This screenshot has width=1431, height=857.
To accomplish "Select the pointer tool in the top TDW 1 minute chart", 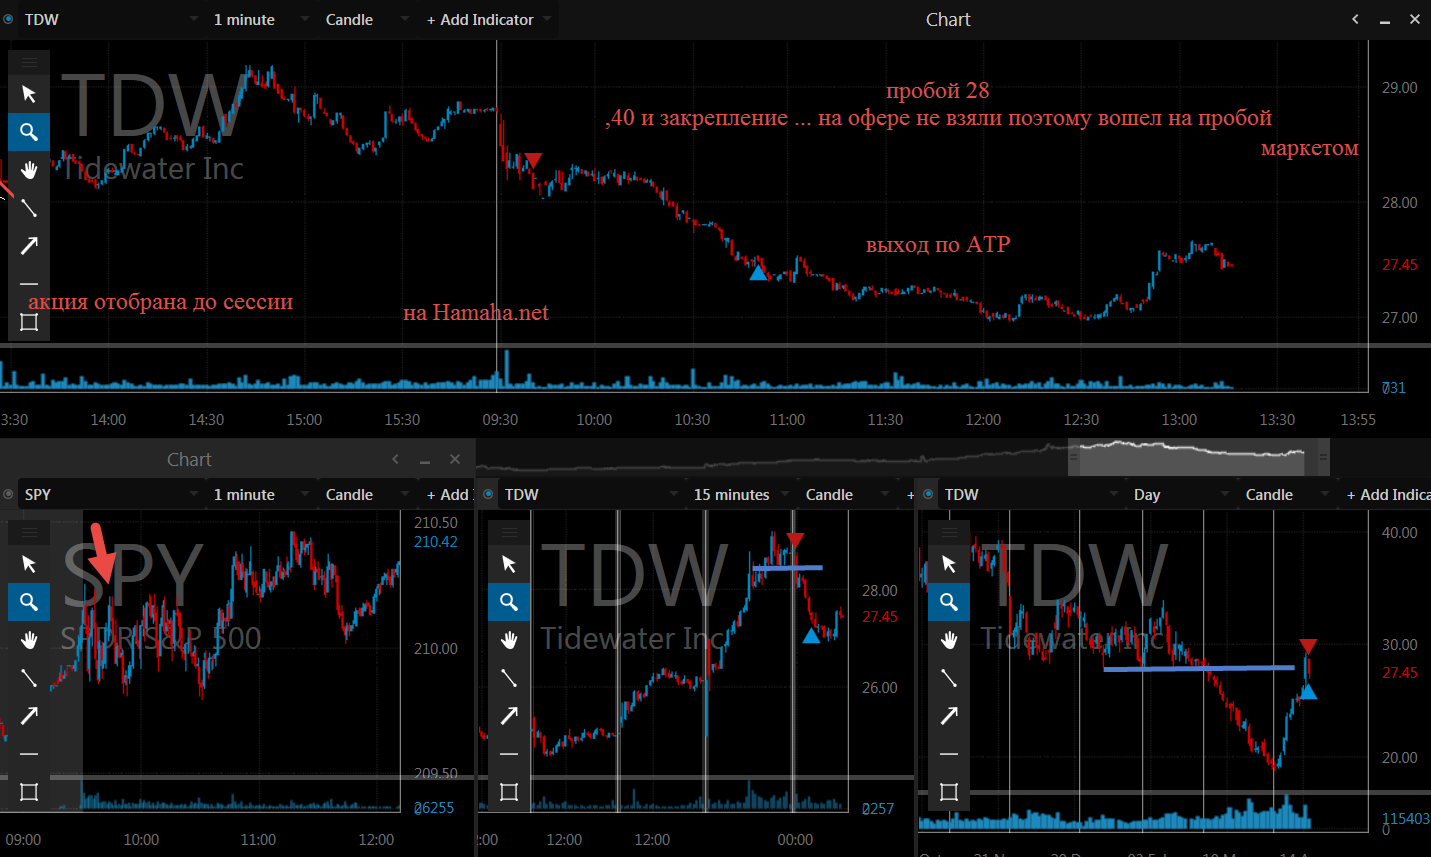I will [x=29, y=94].
